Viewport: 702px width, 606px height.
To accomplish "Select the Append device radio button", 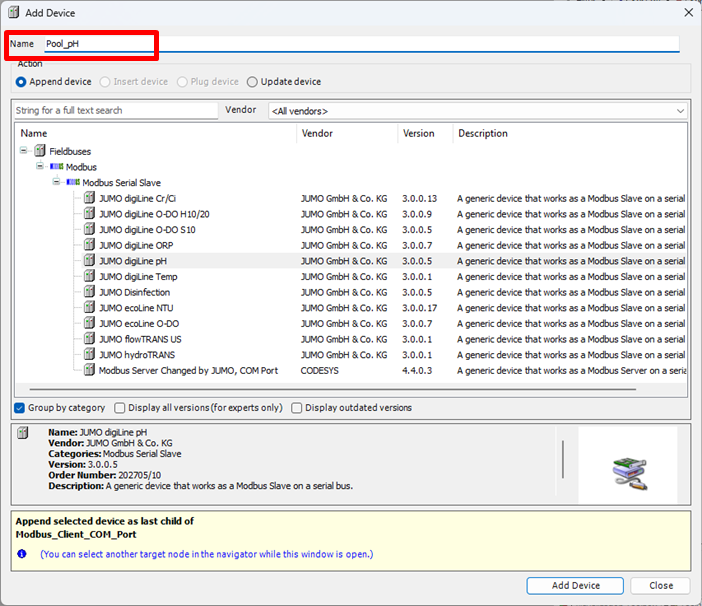I will pos(21,82).
